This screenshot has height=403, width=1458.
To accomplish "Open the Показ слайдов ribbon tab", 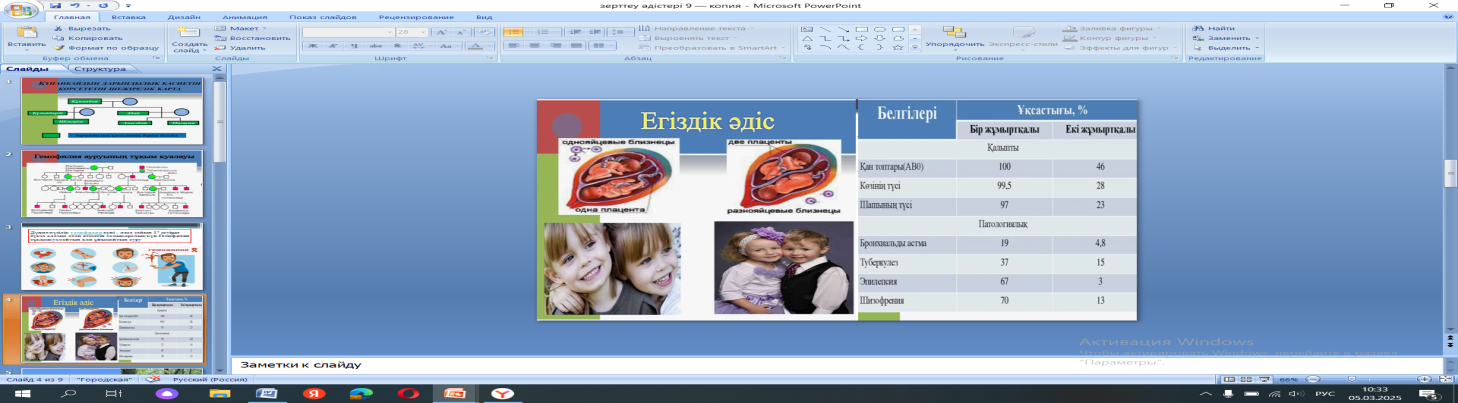I will click(x=321, y=17).
